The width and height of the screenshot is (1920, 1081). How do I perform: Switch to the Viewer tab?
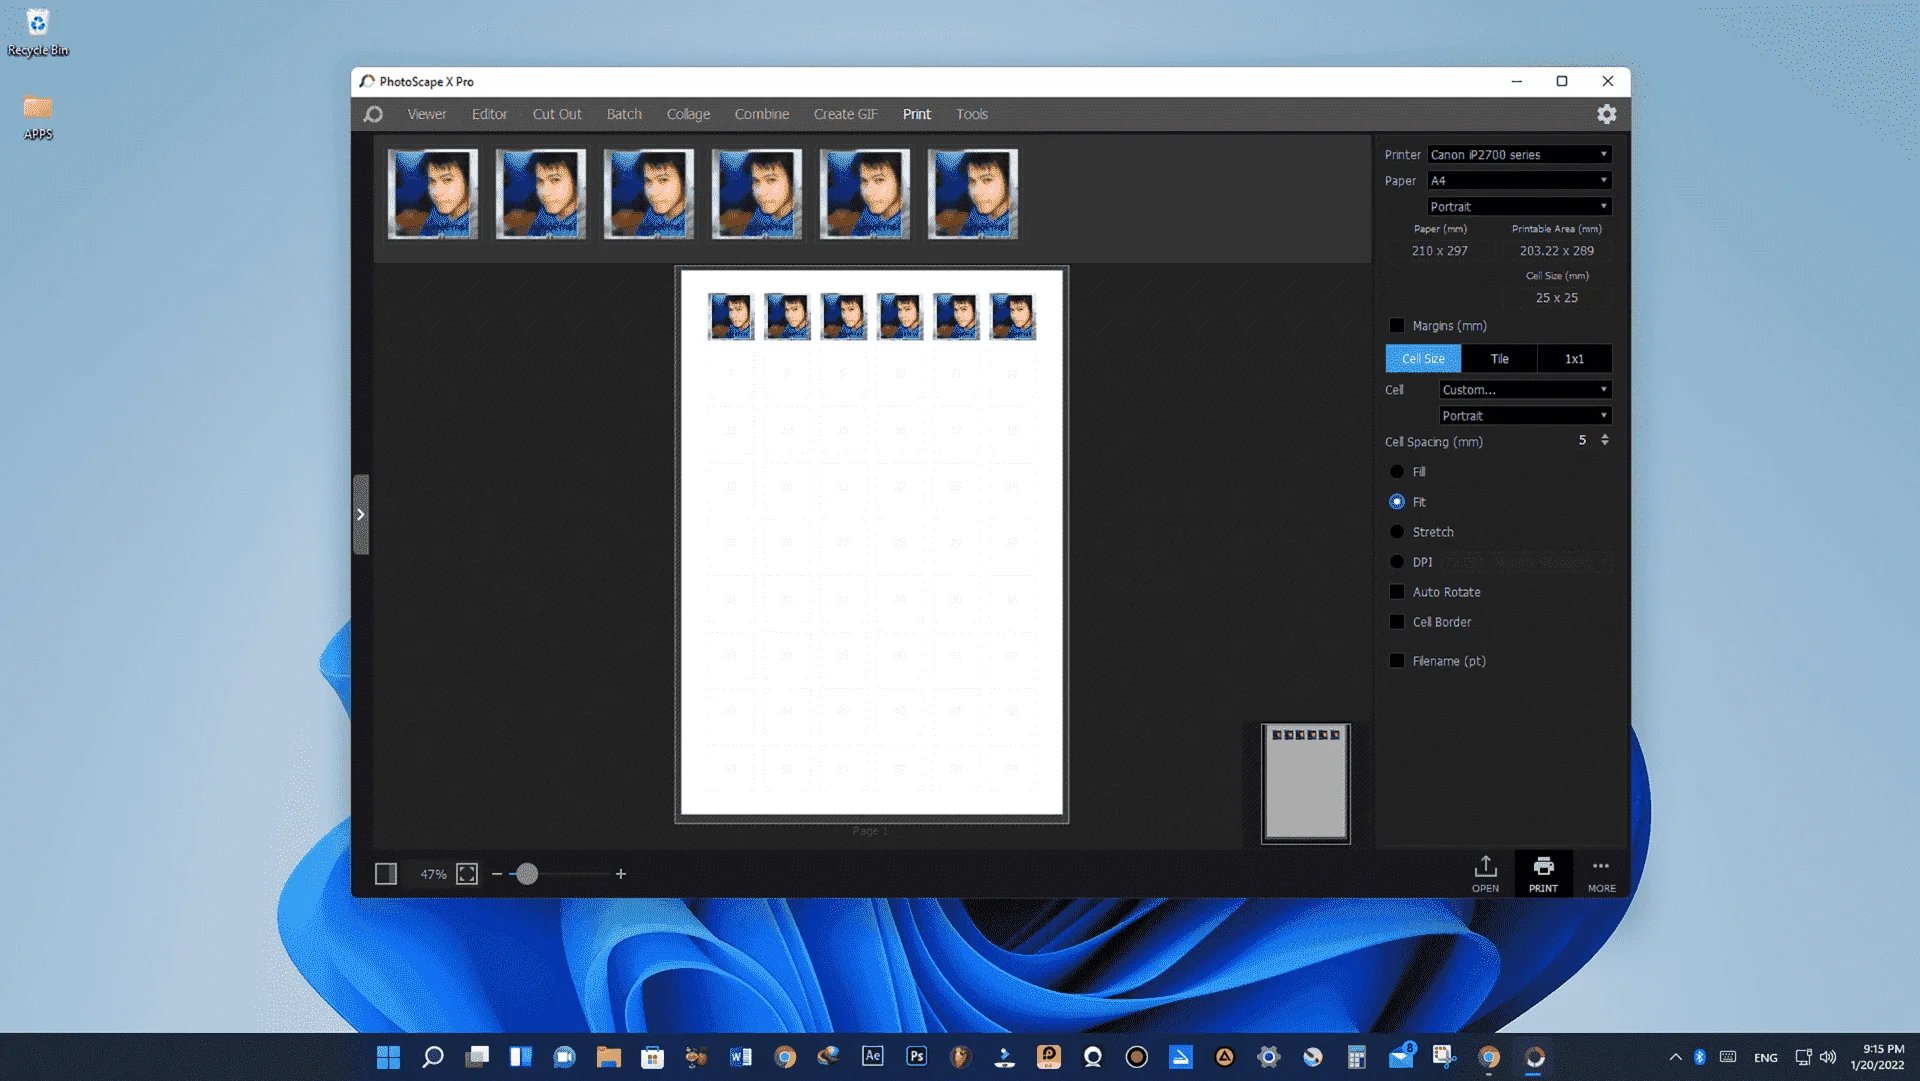427,114
